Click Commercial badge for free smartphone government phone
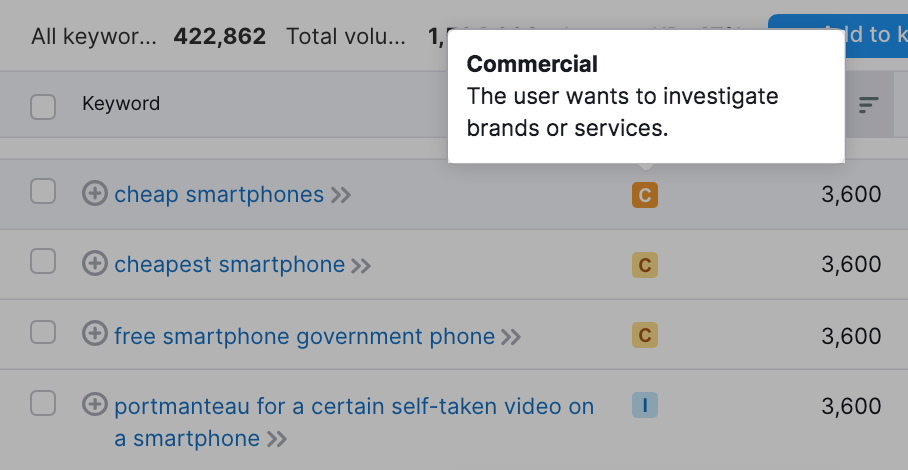Screen dimensions: 908x470 [x=645, y=336]
